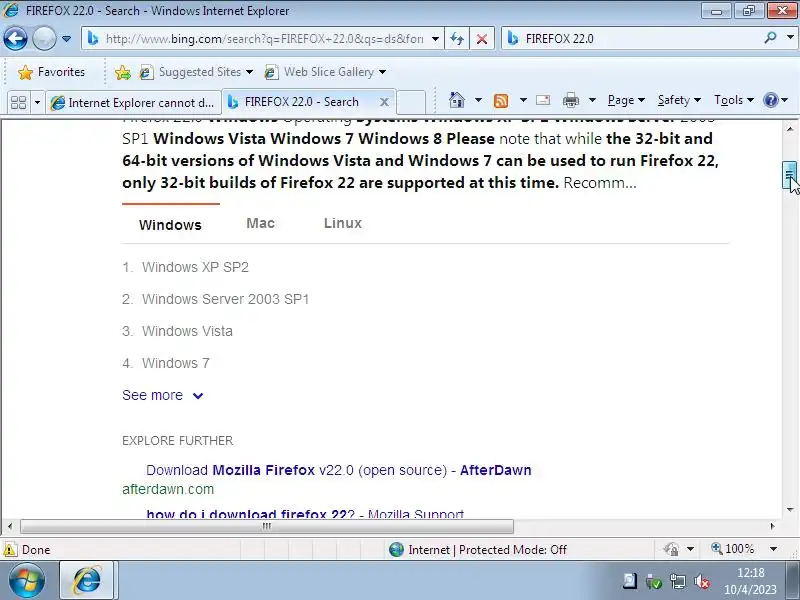Stop loading with the red X icon
Viewport: 800px width, 600px height.
coord(482,39)
